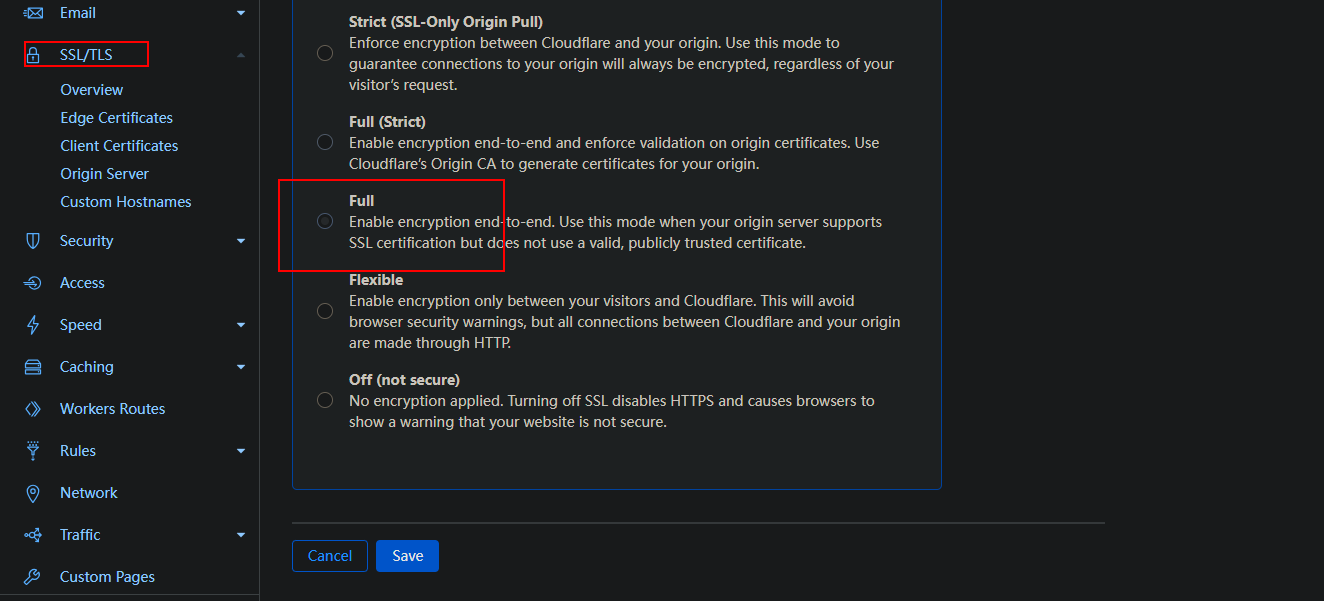Select the Full (Strict) radio button
The width and height of the screenshot is (1324, 601).
point(325,142)
